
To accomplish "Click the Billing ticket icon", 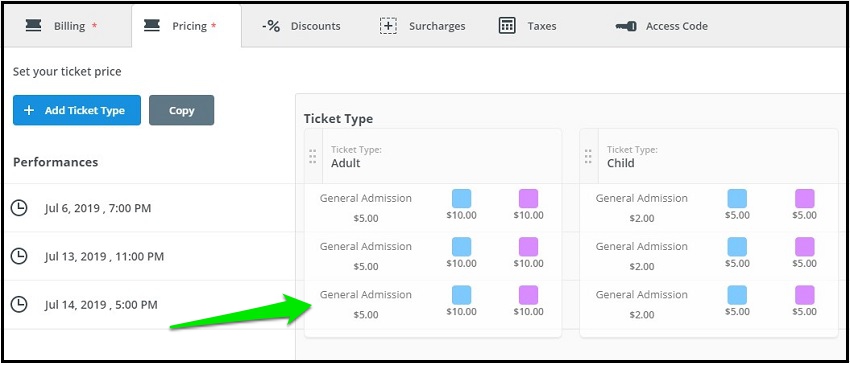I will 34,25.
